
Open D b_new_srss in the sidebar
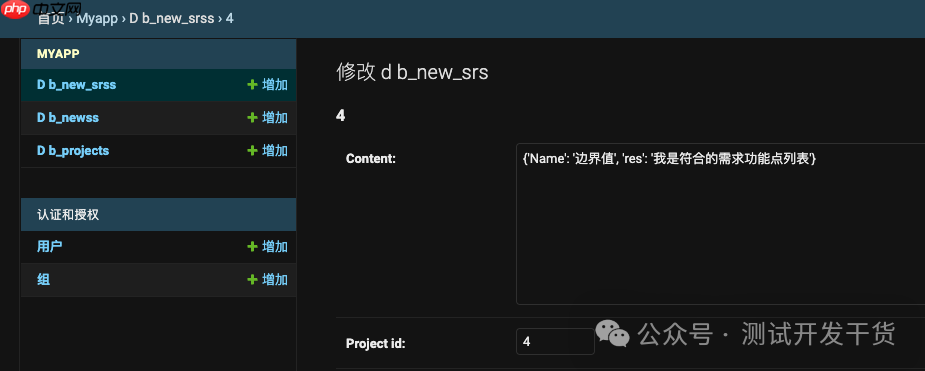[77, 85]
